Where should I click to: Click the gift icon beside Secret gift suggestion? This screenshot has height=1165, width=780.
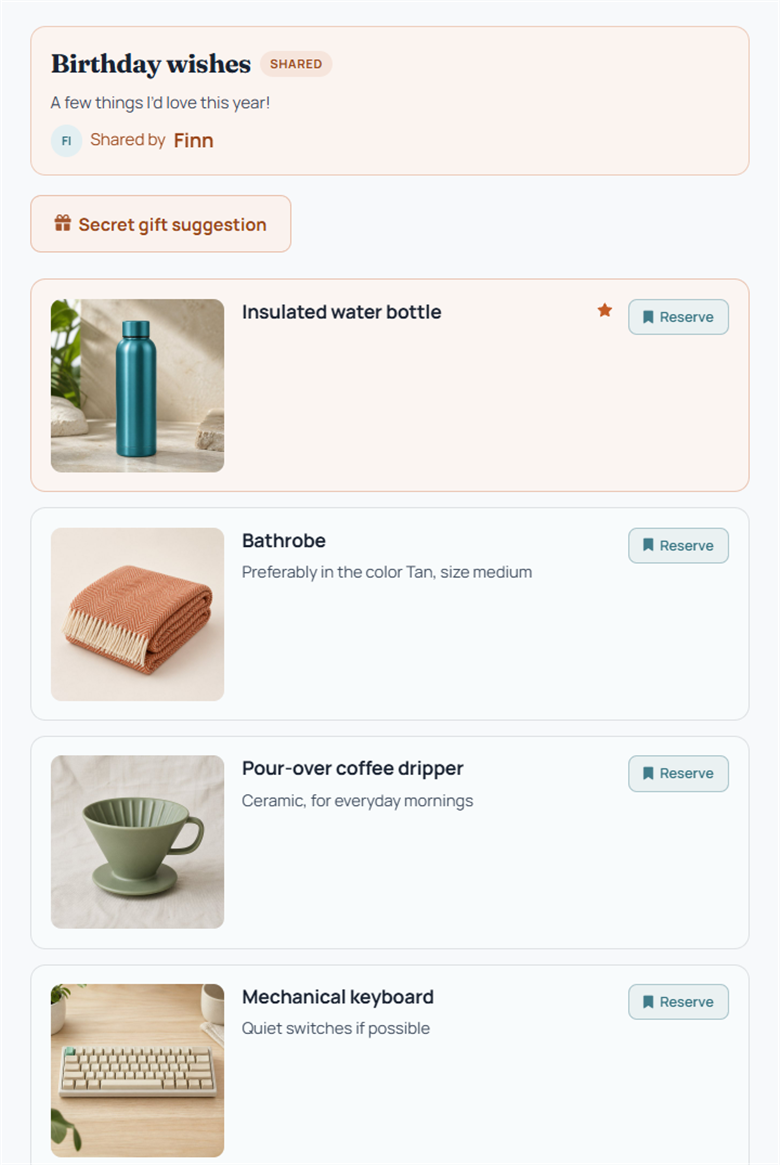pos(62,223)
